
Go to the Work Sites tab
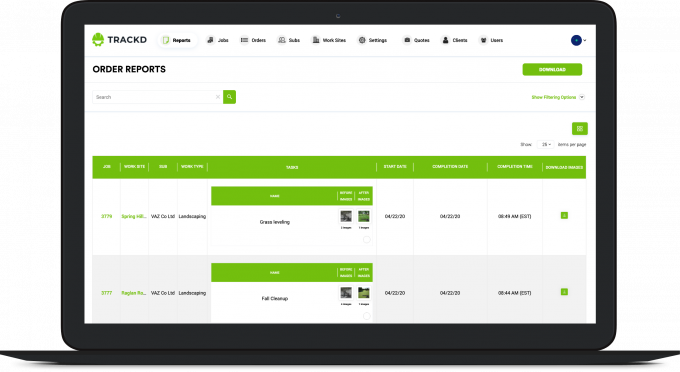tap(329, 40)
